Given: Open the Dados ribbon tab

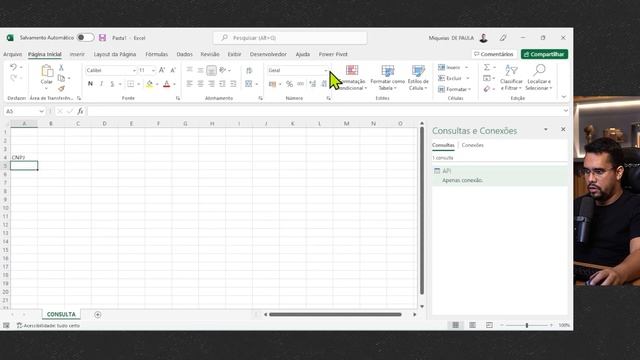Looking at the screenshot, I should tap(184, 54).
